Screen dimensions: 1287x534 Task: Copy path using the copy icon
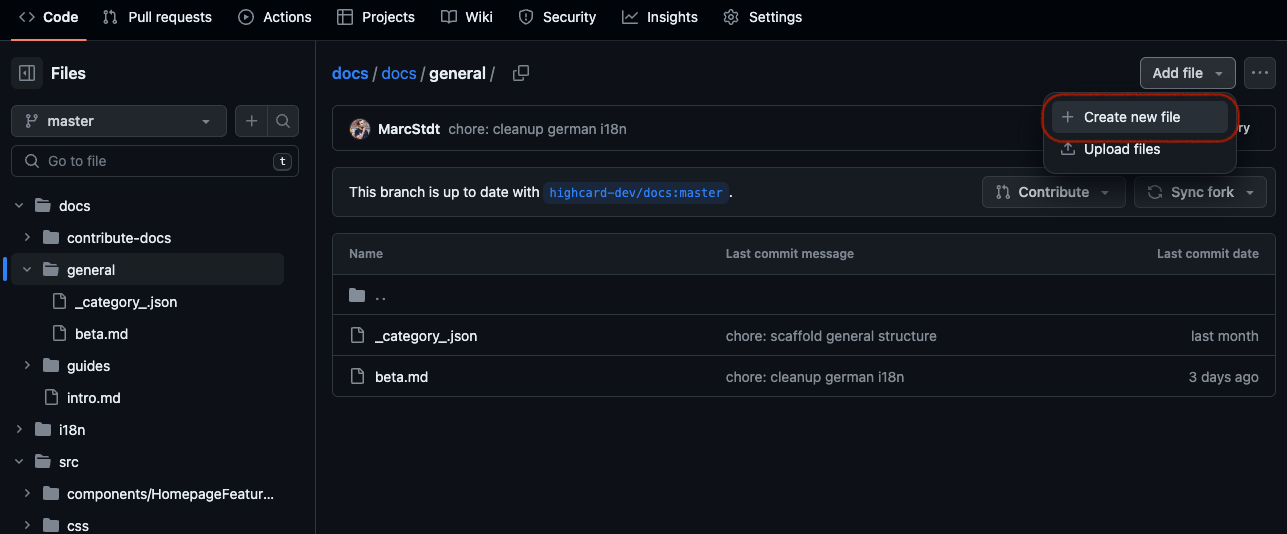click(x=520, y=73)
